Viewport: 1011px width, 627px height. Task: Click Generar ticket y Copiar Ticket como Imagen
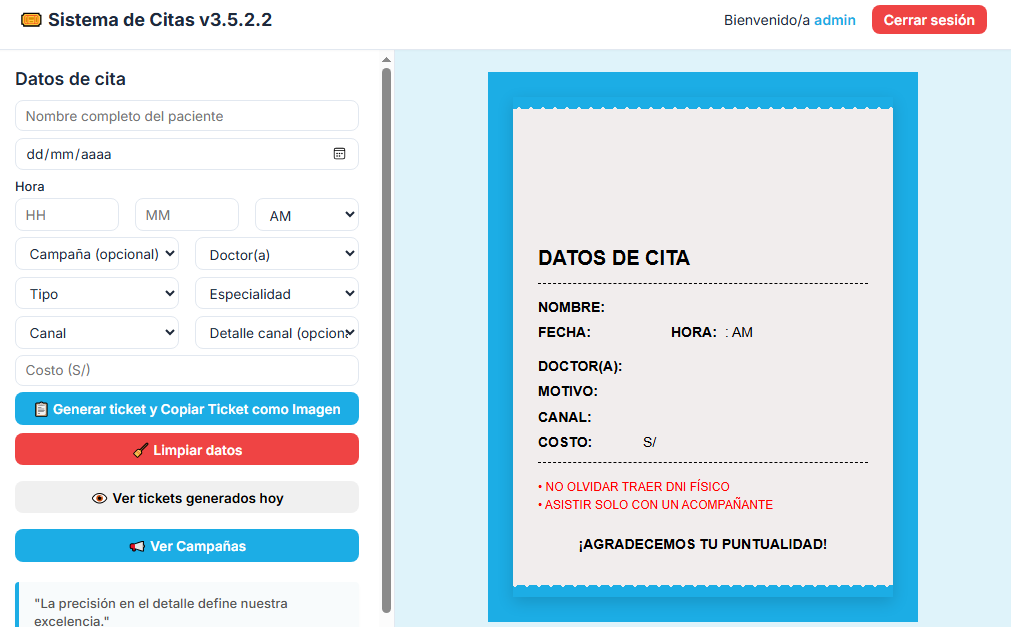point(187,409)
